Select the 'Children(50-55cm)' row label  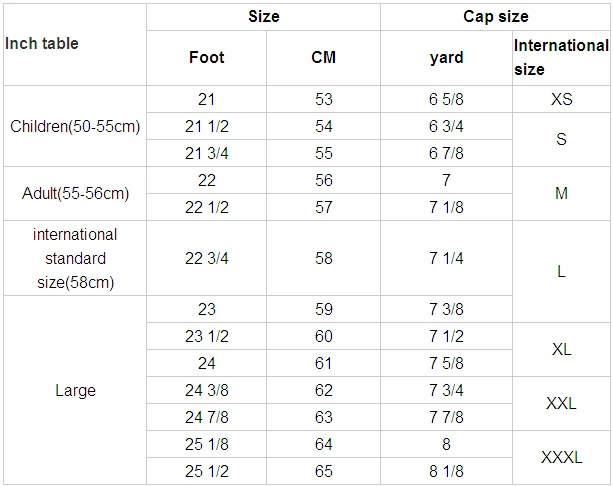click(75, 126)
